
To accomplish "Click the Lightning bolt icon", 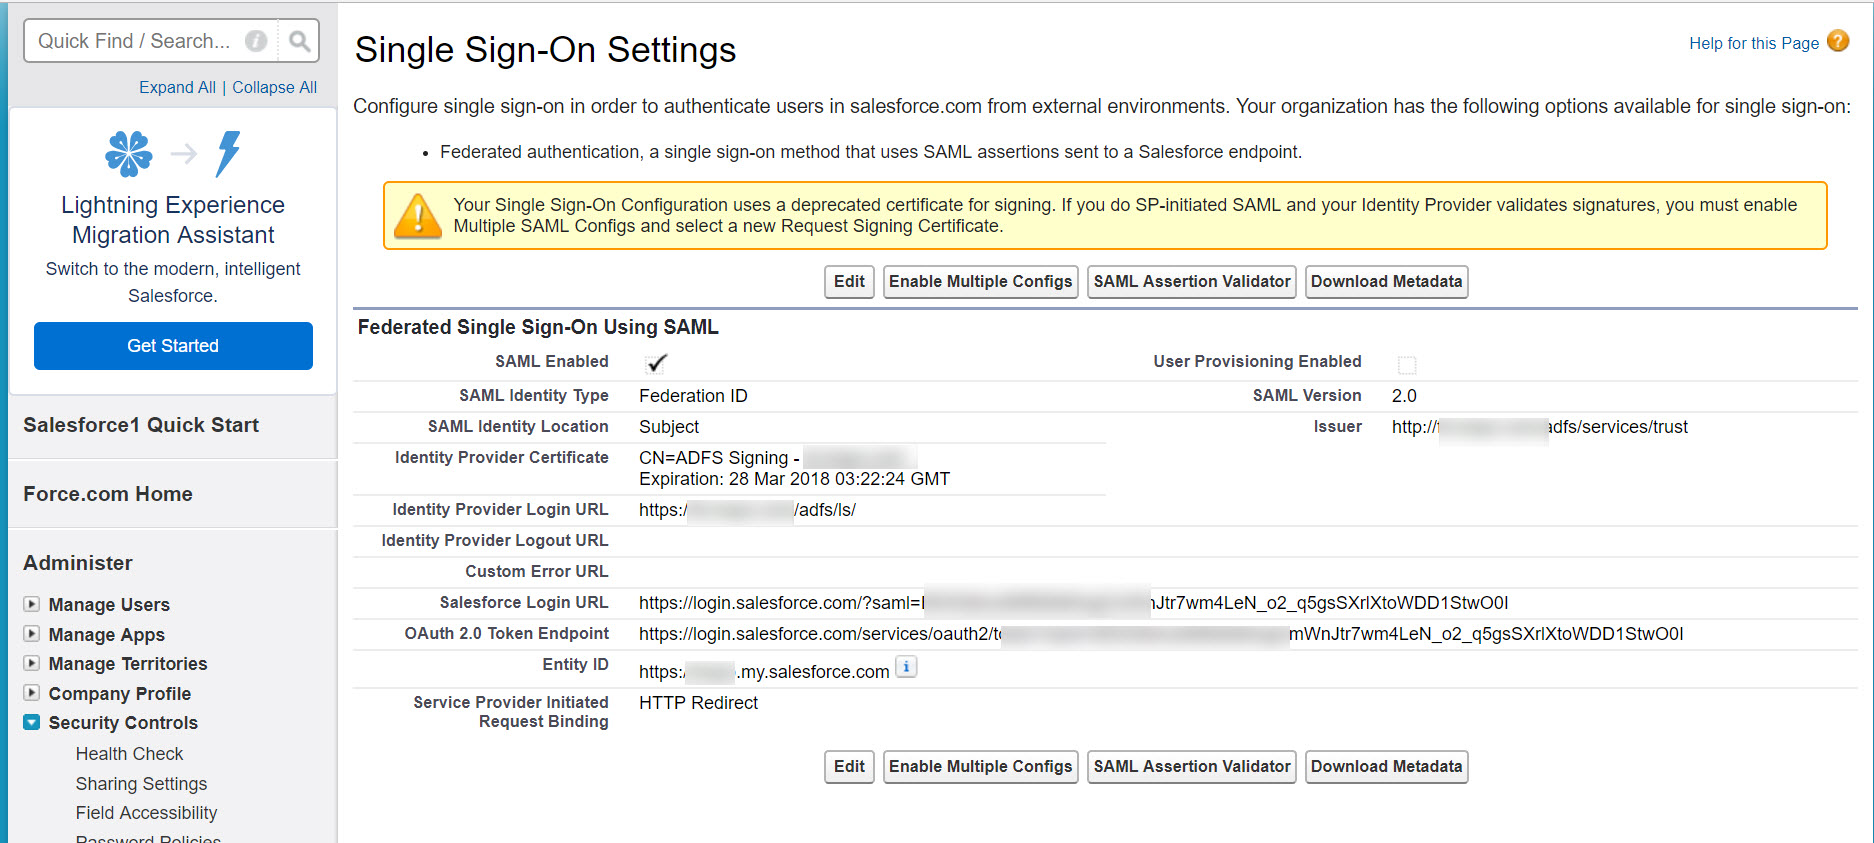I will (x=229, y=153).
